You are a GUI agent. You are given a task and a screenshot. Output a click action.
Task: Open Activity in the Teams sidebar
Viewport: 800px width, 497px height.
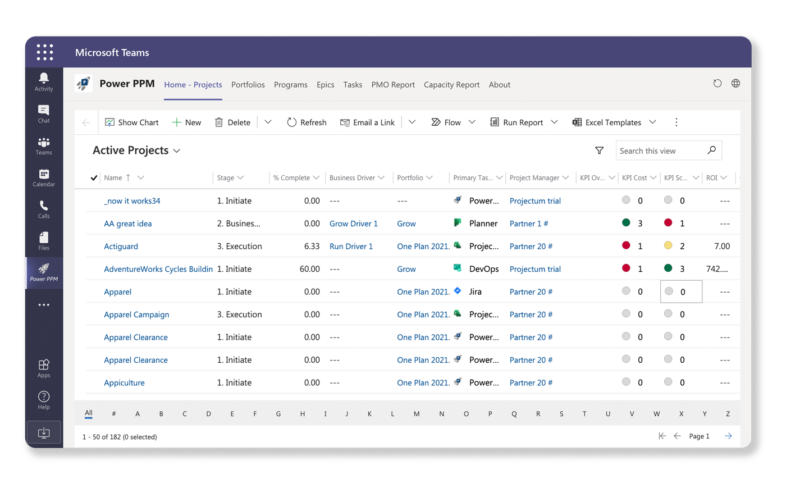(x=44, y=82)
